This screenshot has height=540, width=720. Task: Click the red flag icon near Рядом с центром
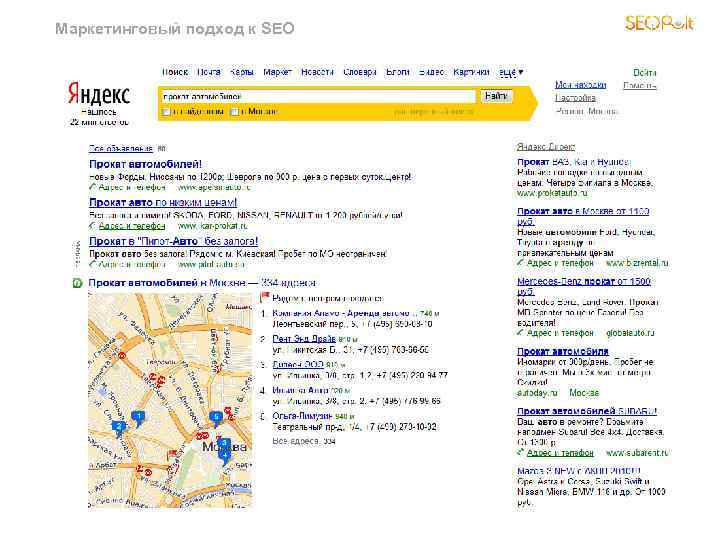(264, 298)
